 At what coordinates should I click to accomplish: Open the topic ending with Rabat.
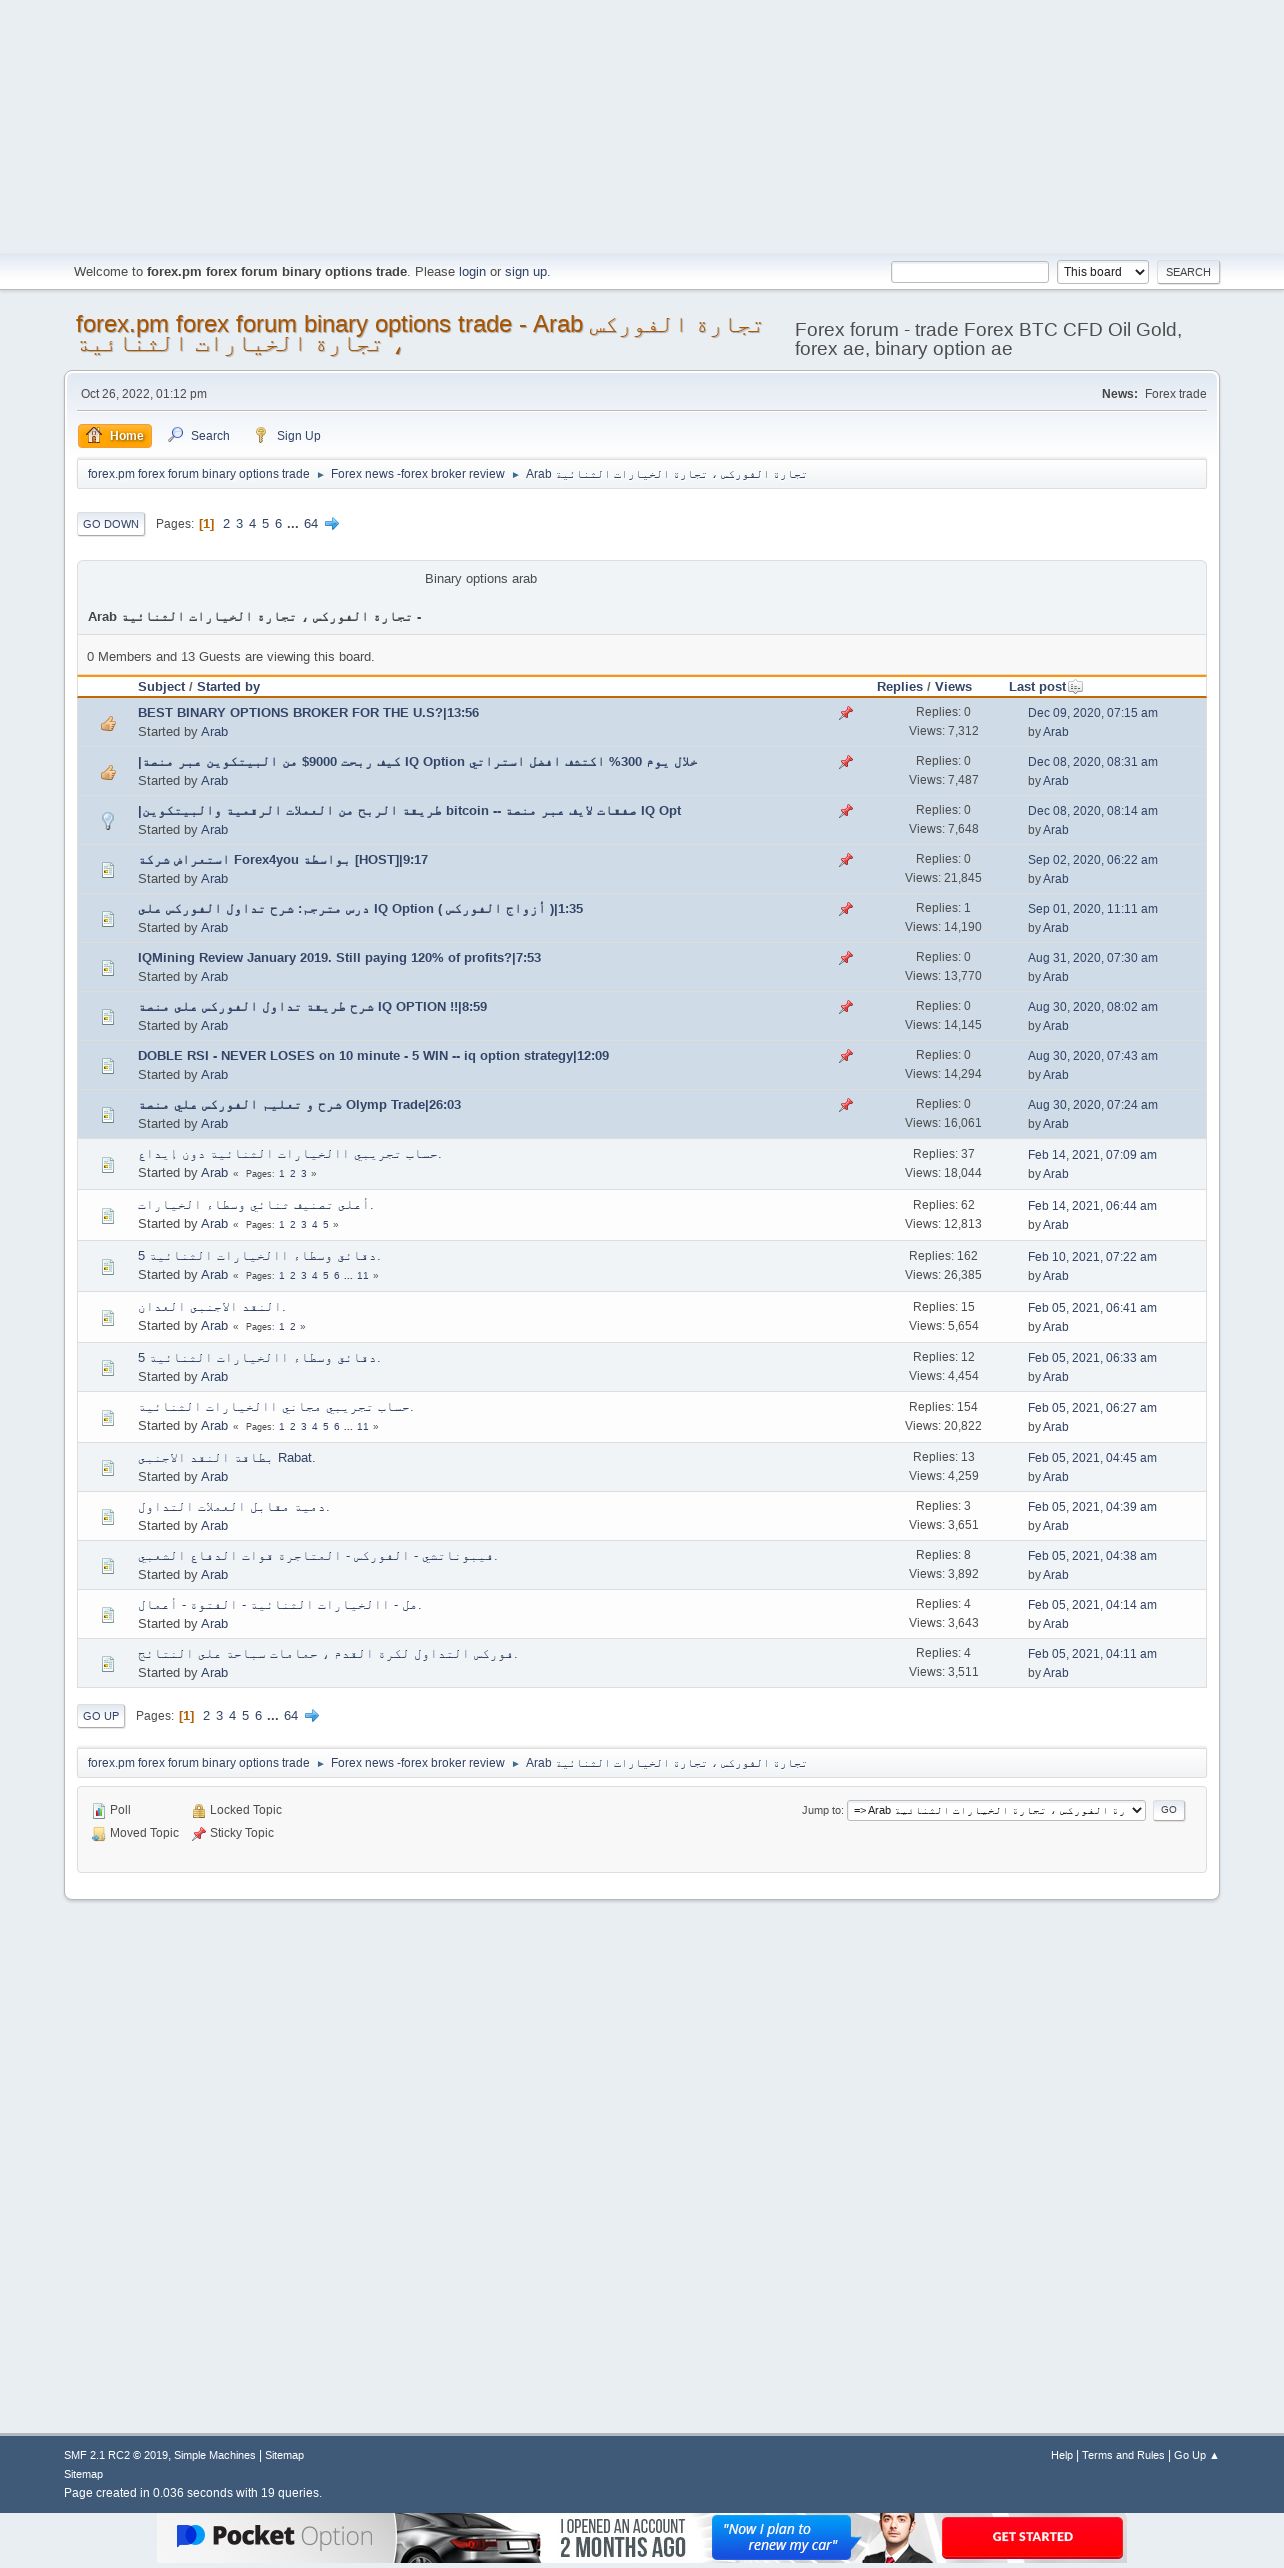point(226,1458)
